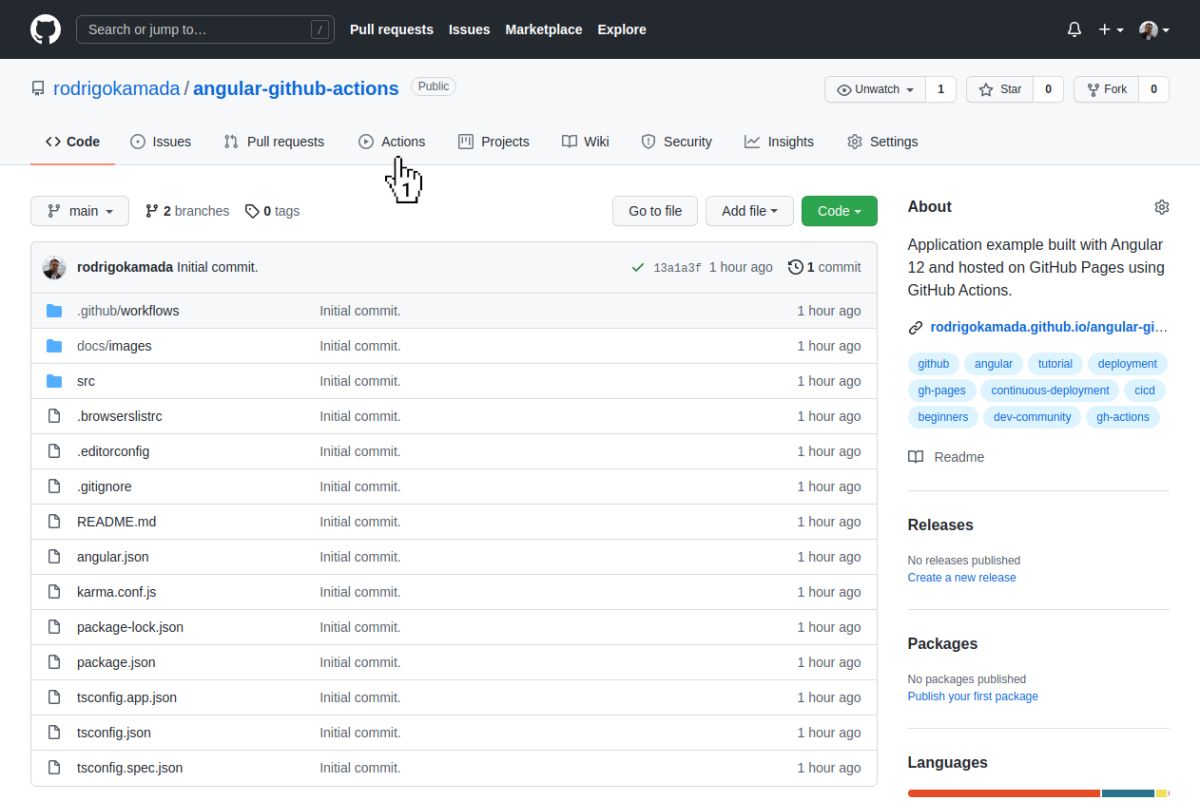Focus the Search or jump to field
Viewport: 1200px width, 801px height.
(205, 30)
